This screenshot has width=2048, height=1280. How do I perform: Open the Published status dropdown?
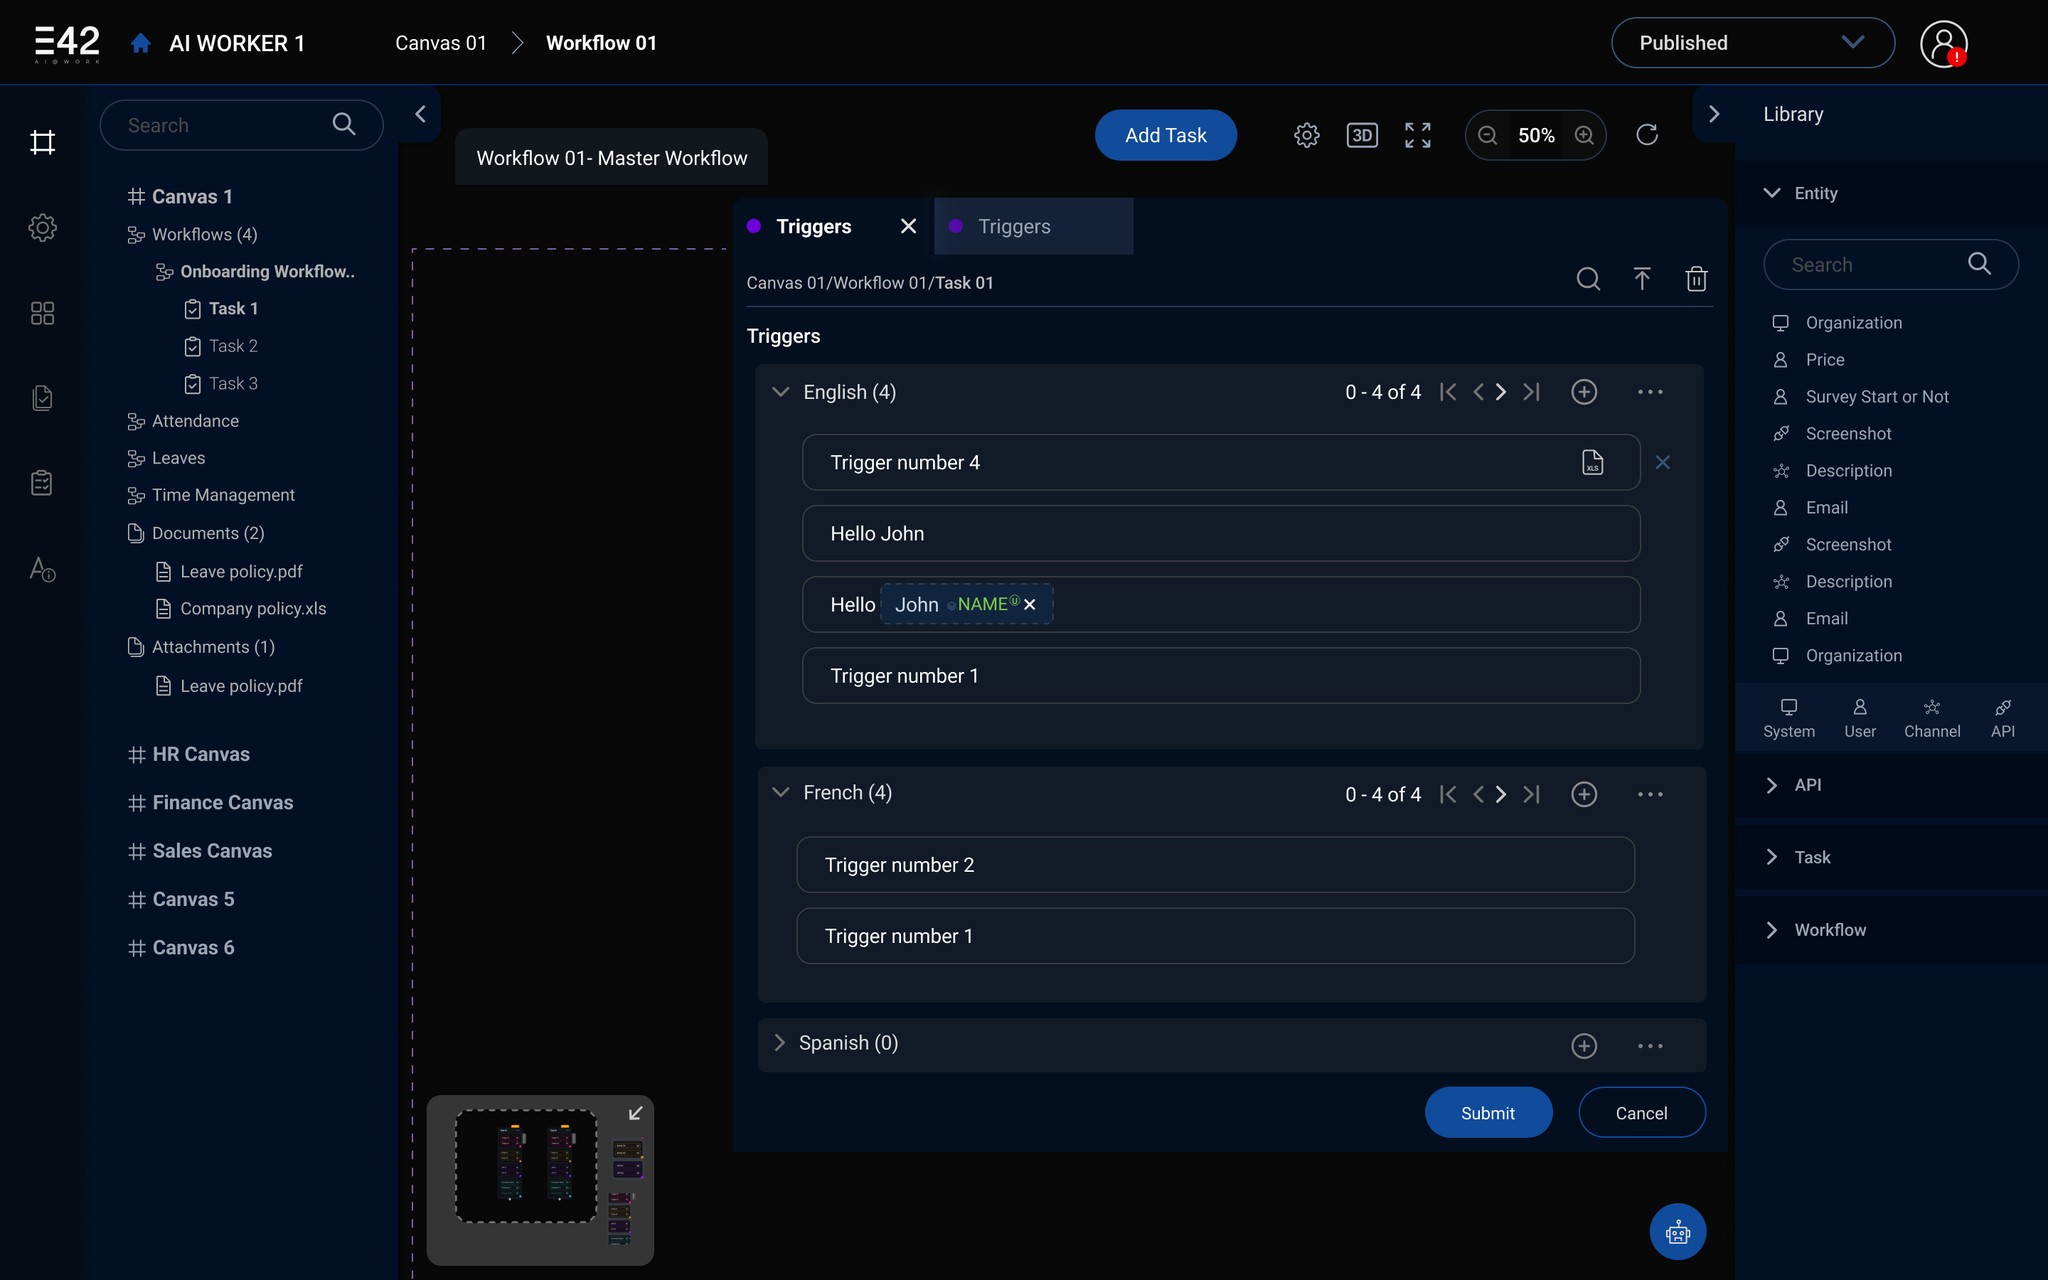coord(1752,43)
